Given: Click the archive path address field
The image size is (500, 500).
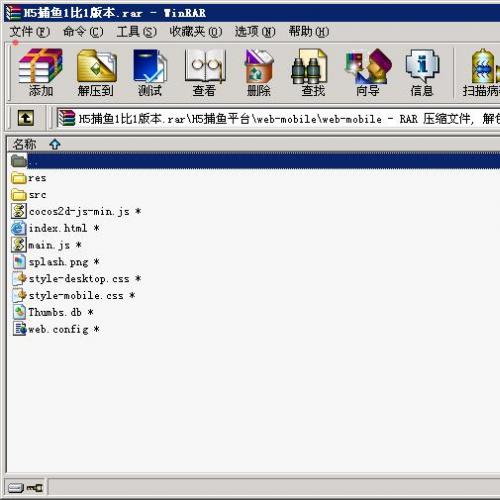Looking at the screenshot, I should (x=279, y=118).
